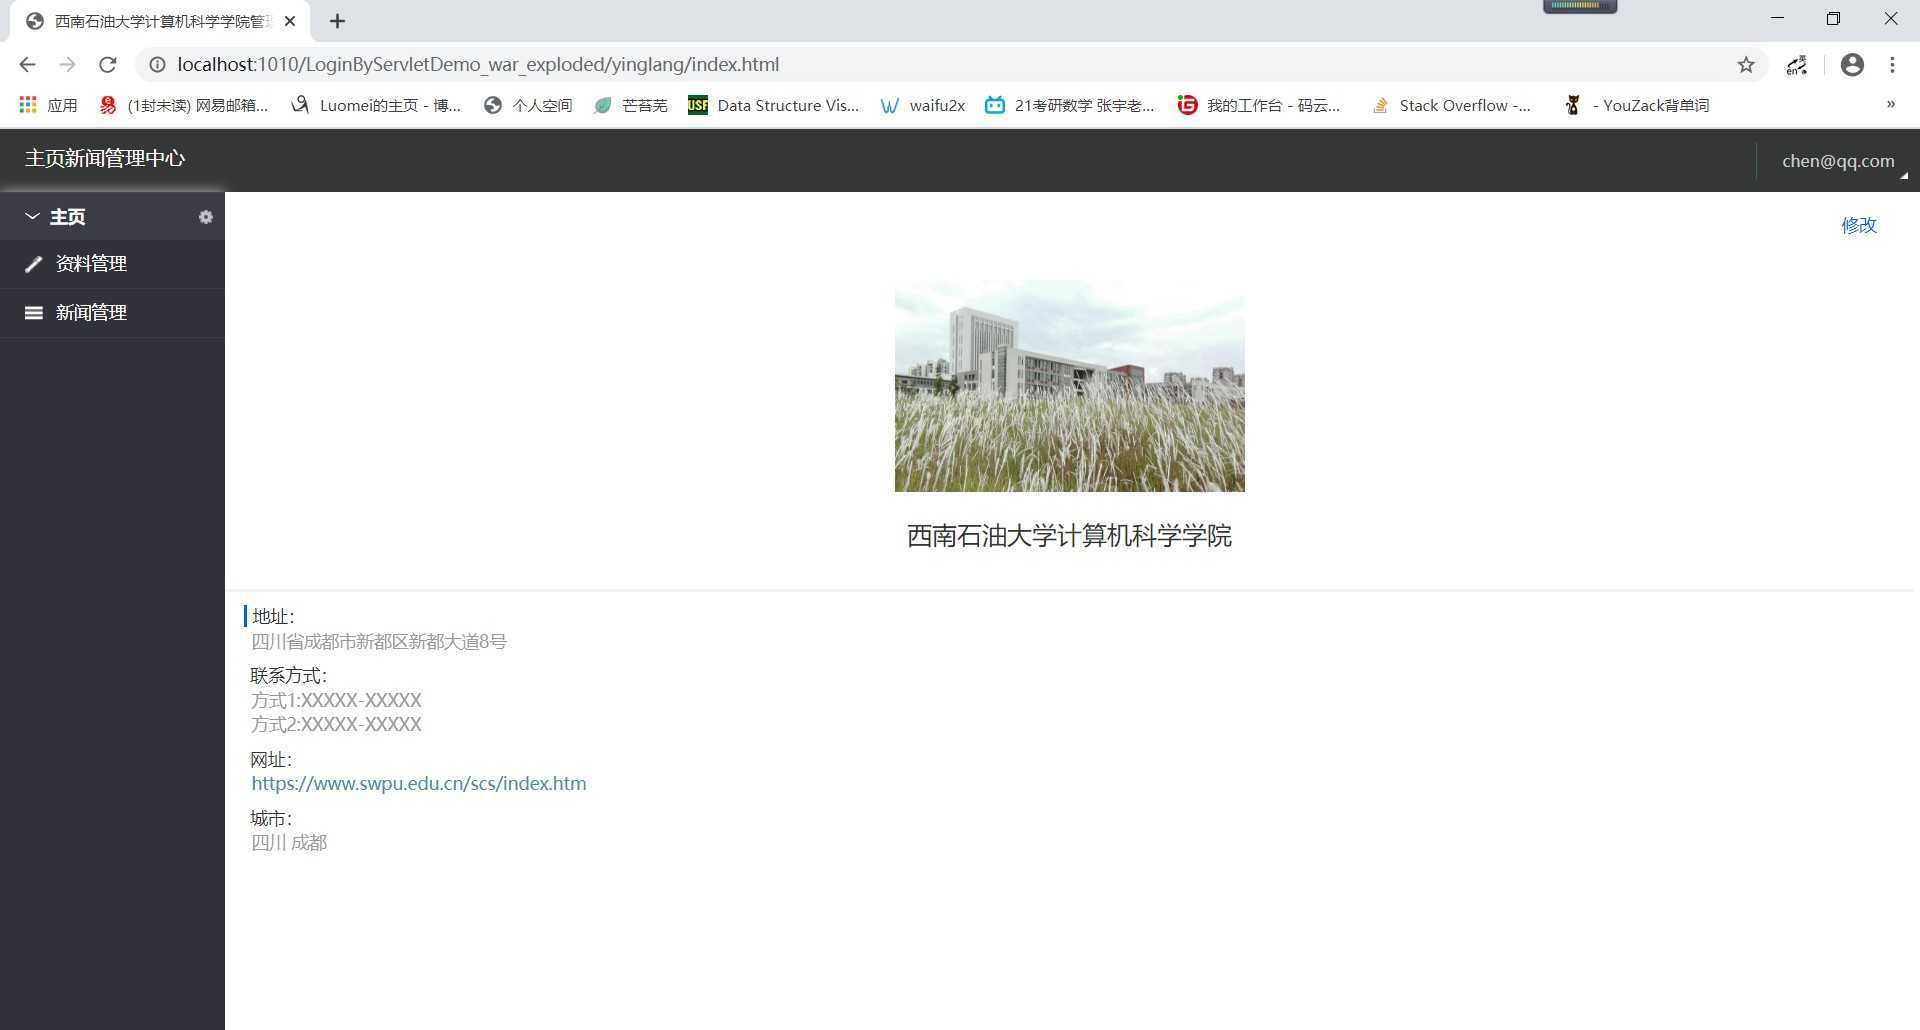
Task: Open 新闻管理 in the sidebar
Action: 112,313
